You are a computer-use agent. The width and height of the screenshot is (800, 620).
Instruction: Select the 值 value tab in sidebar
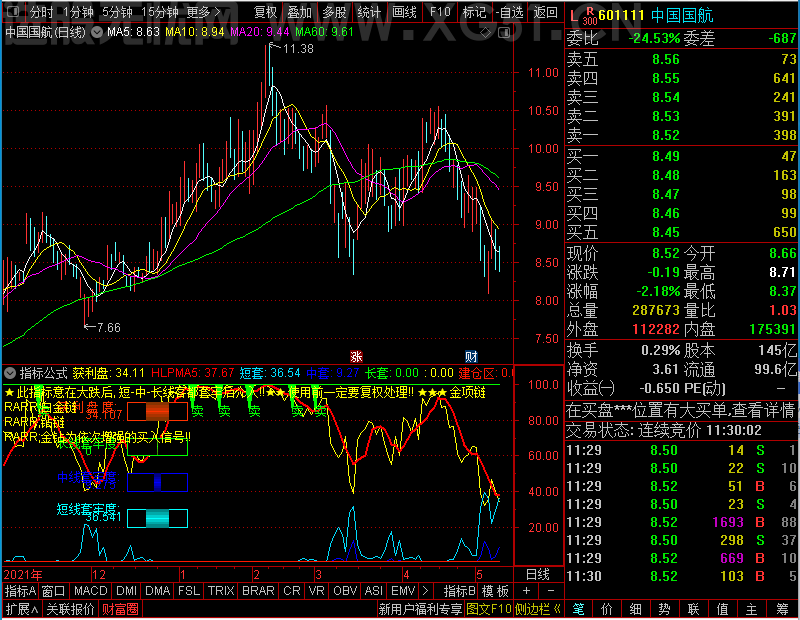tap(722, 609)
